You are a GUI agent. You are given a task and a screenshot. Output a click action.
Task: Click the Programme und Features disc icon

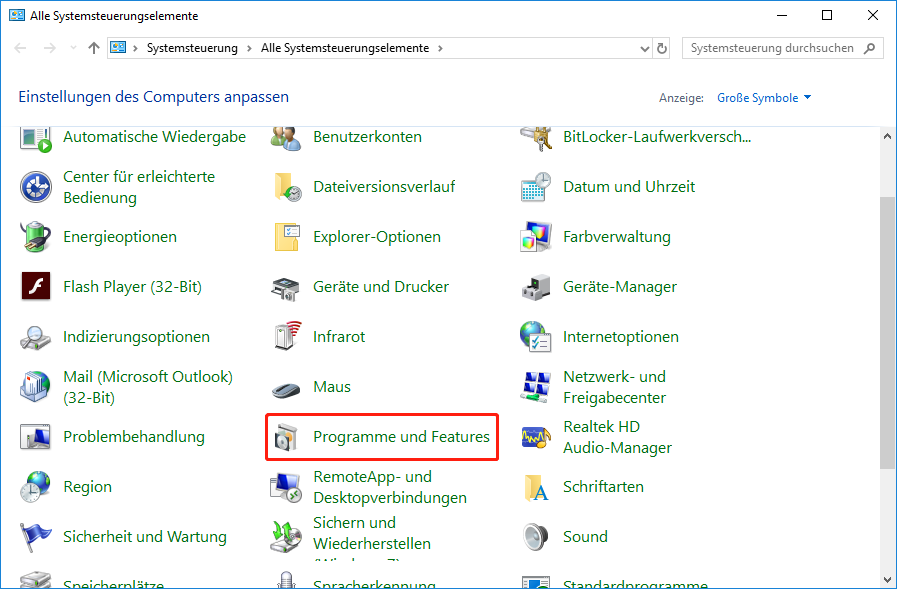286,437
